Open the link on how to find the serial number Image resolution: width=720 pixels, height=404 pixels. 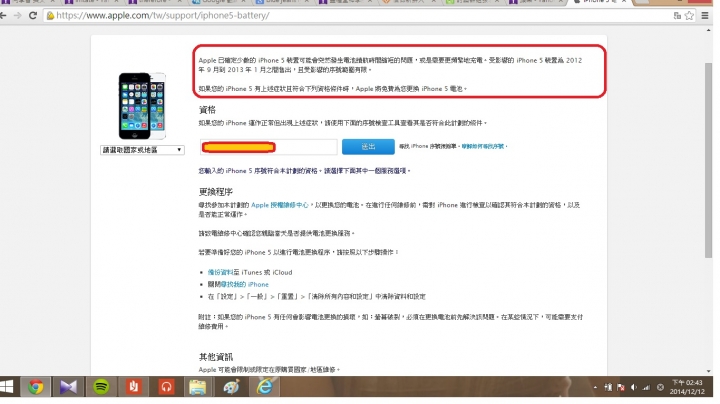pyautogui.click(x=483, y=146)
